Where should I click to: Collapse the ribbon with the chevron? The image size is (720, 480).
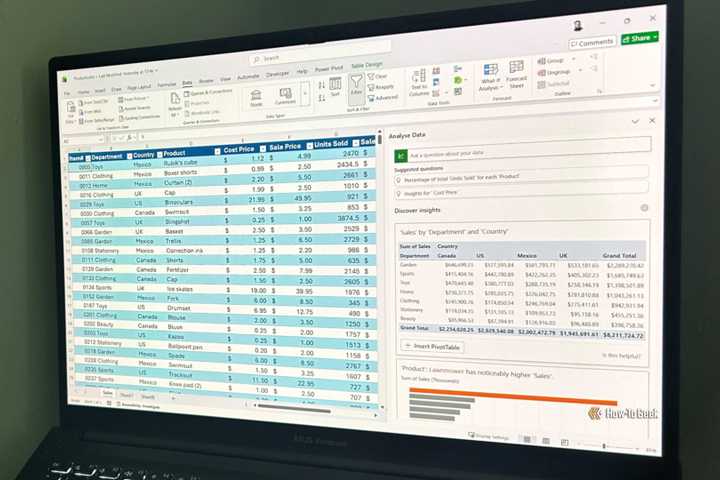click(x=652, y=85)
